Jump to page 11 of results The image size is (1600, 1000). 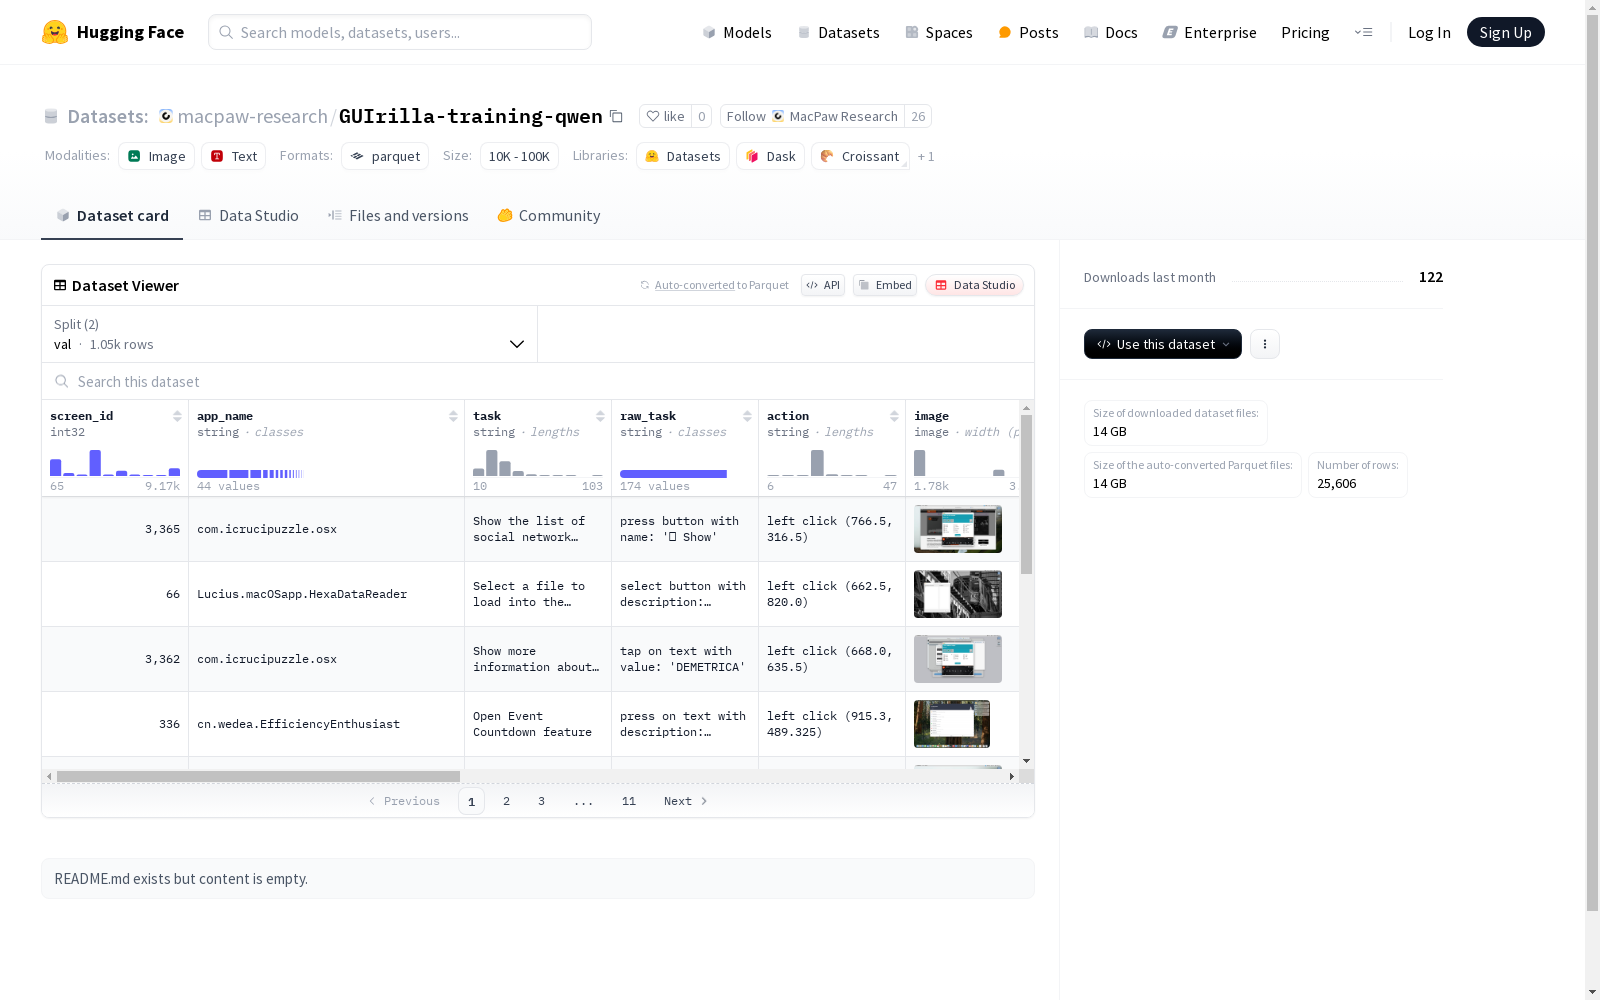pyautogui.click(x=629, y=801)
